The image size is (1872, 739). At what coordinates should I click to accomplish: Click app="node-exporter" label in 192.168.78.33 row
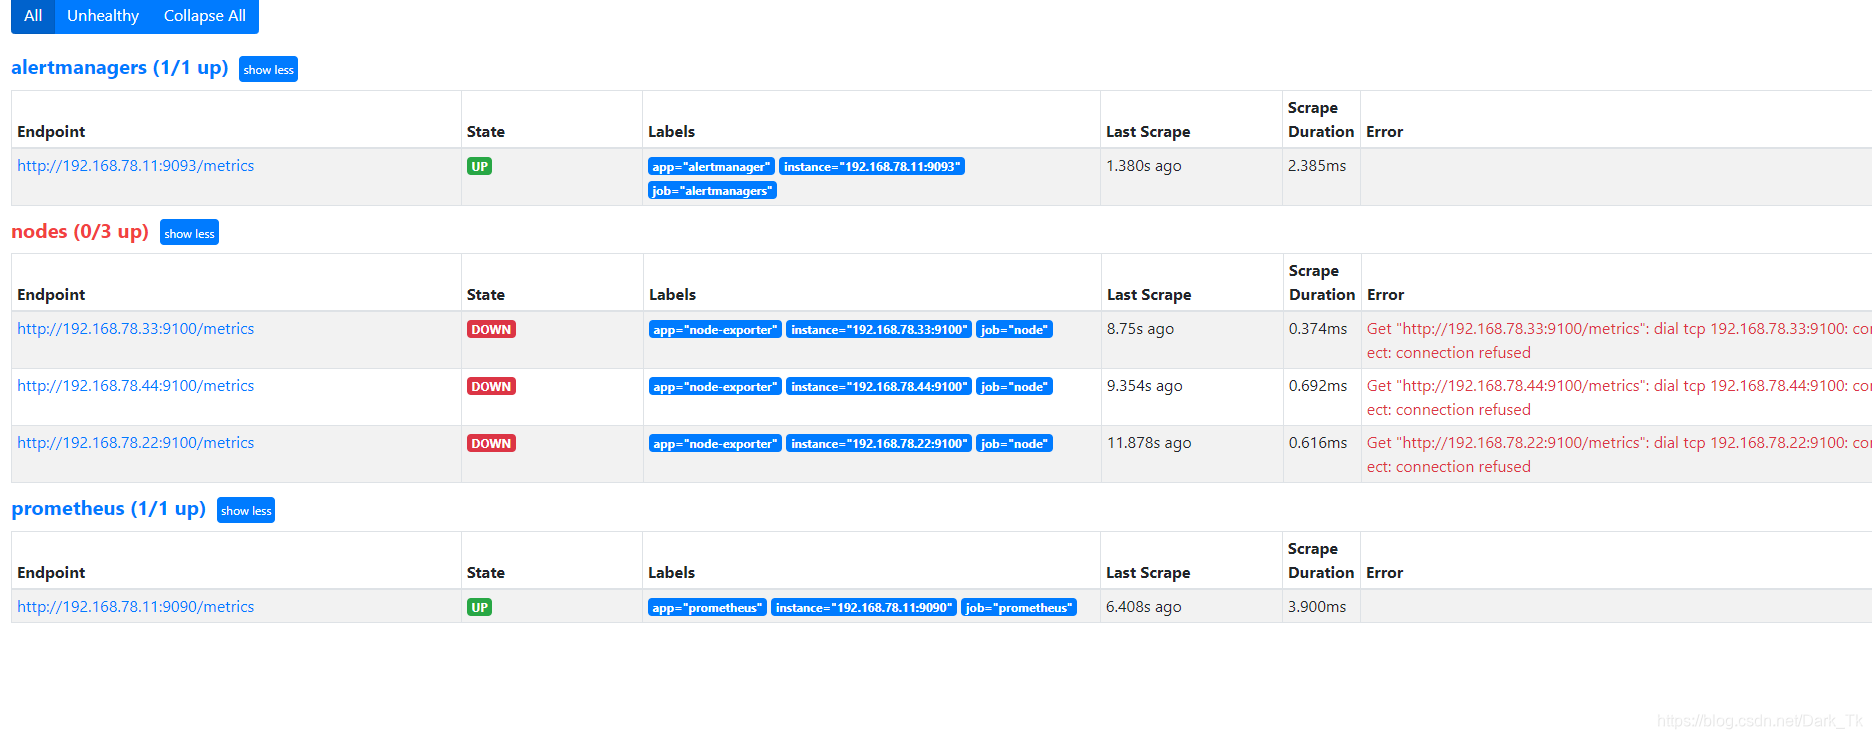click(715, 330)
